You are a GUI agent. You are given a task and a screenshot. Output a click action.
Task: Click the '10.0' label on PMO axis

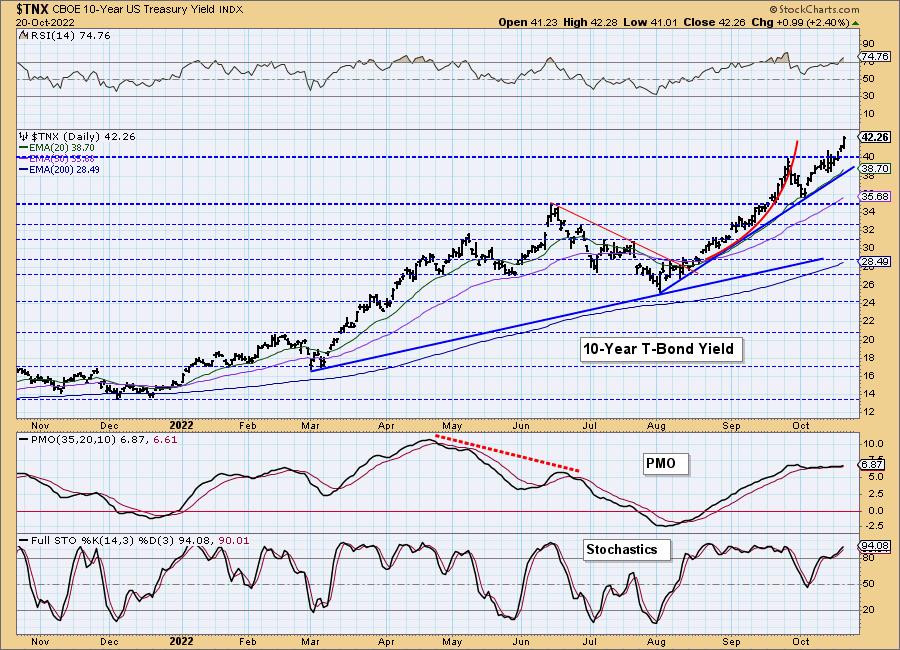tap(872, 444)
